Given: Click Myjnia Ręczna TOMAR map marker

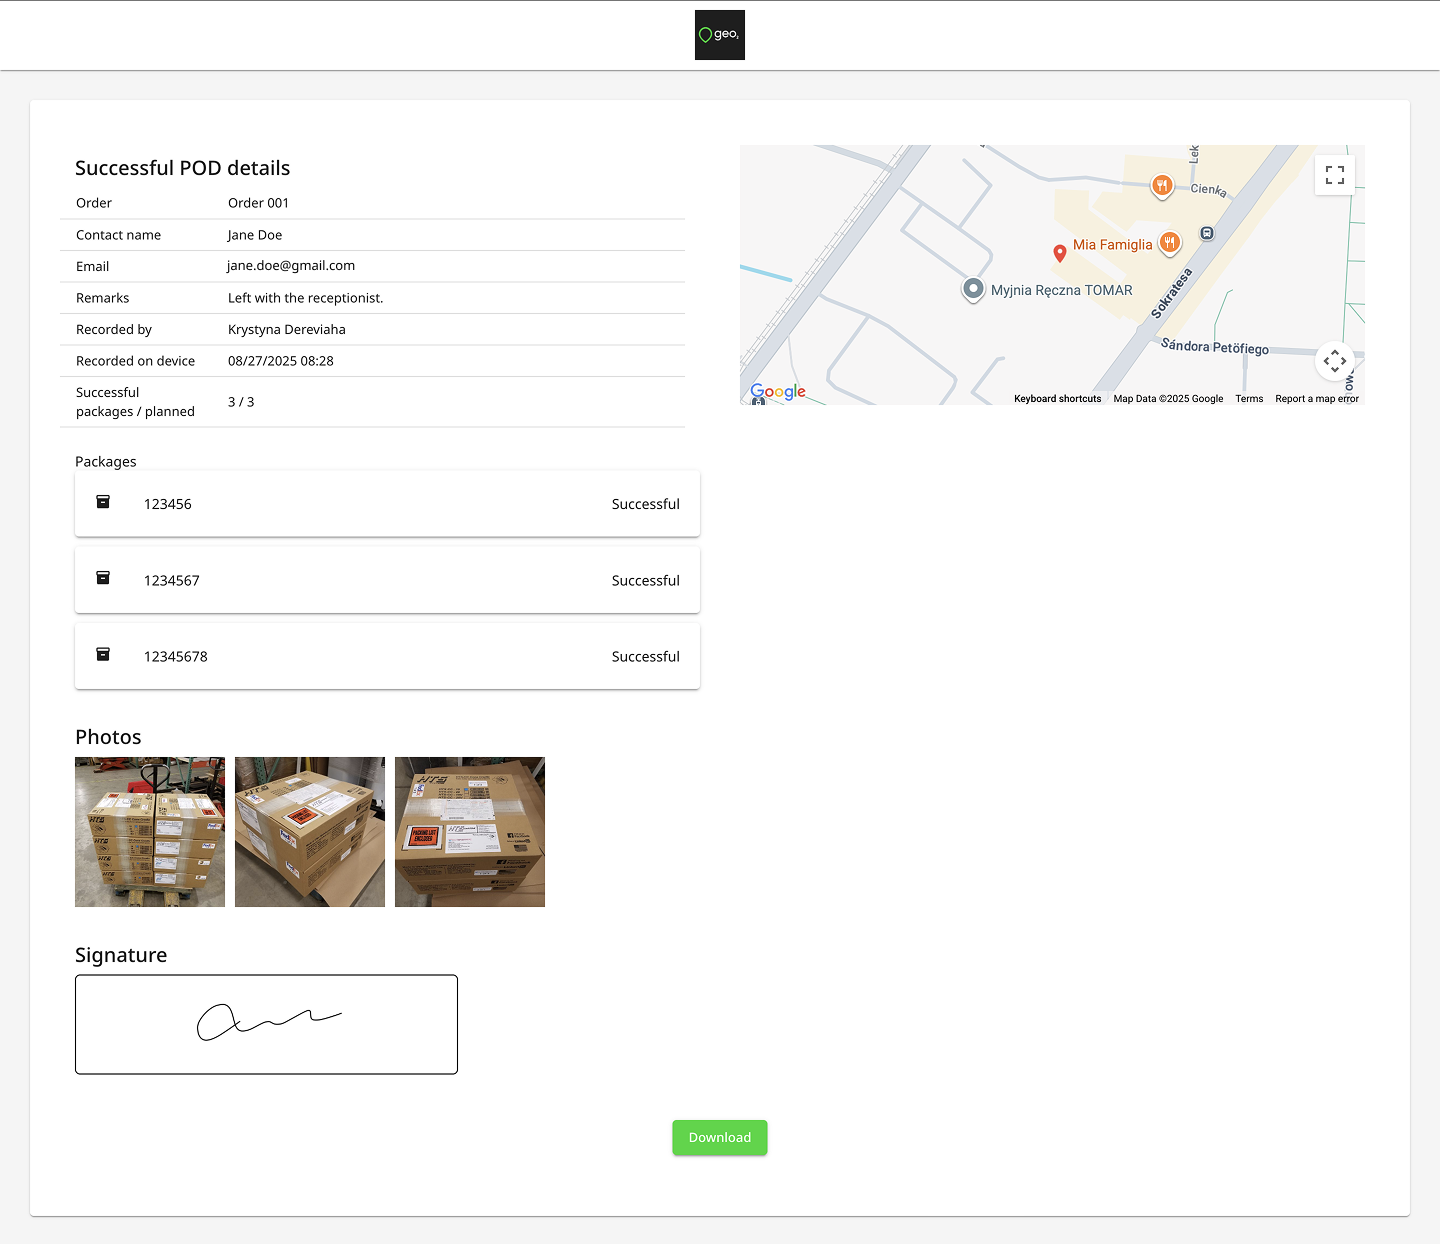Looking at the screenshot, I should [x=973, y=290].
